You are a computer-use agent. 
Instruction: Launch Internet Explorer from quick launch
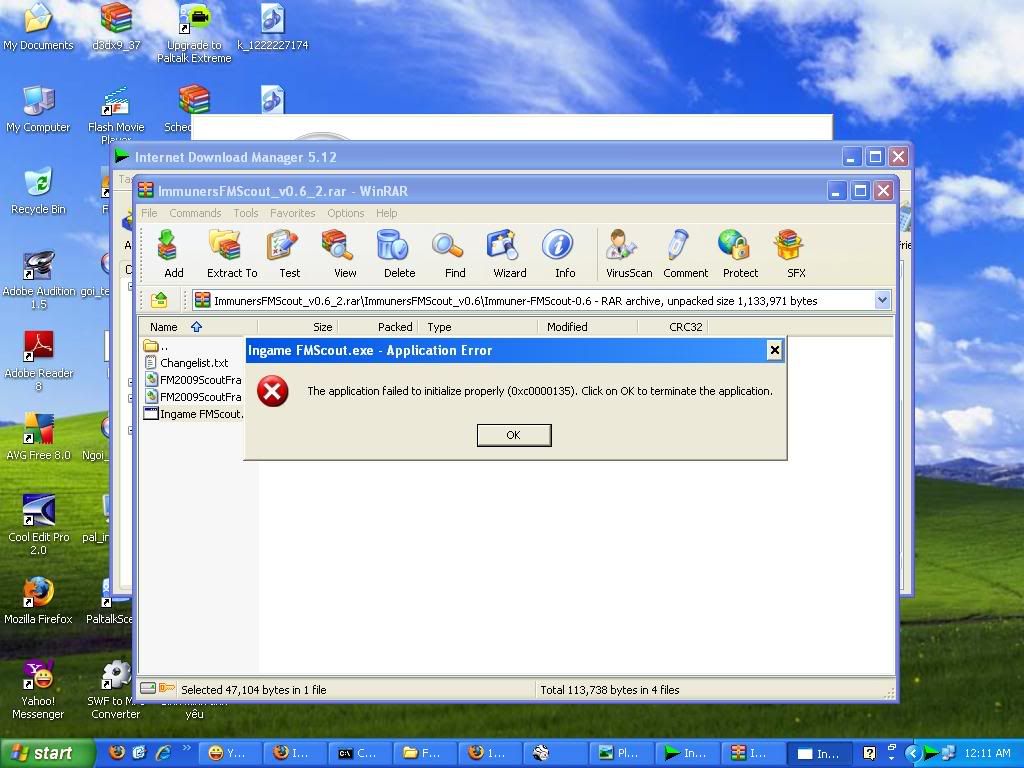163,753
